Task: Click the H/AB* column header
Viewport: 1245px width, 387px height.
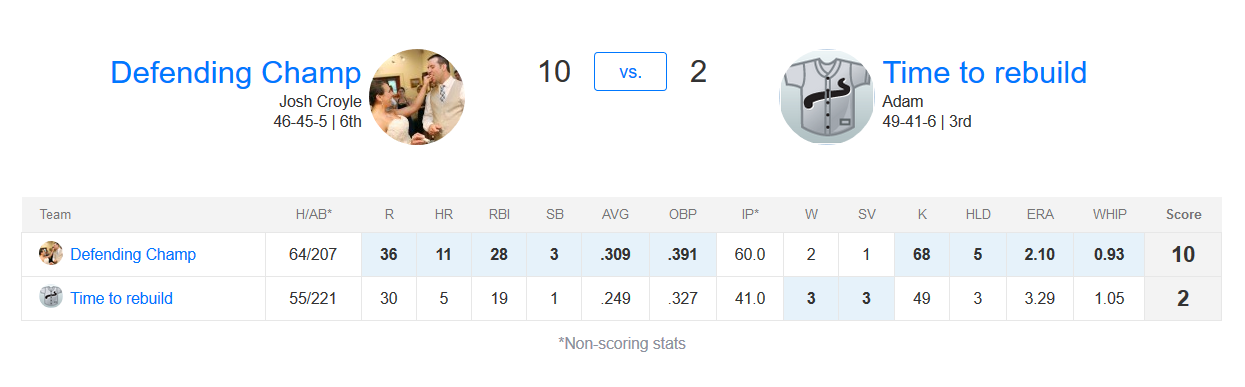Action: 313,215
